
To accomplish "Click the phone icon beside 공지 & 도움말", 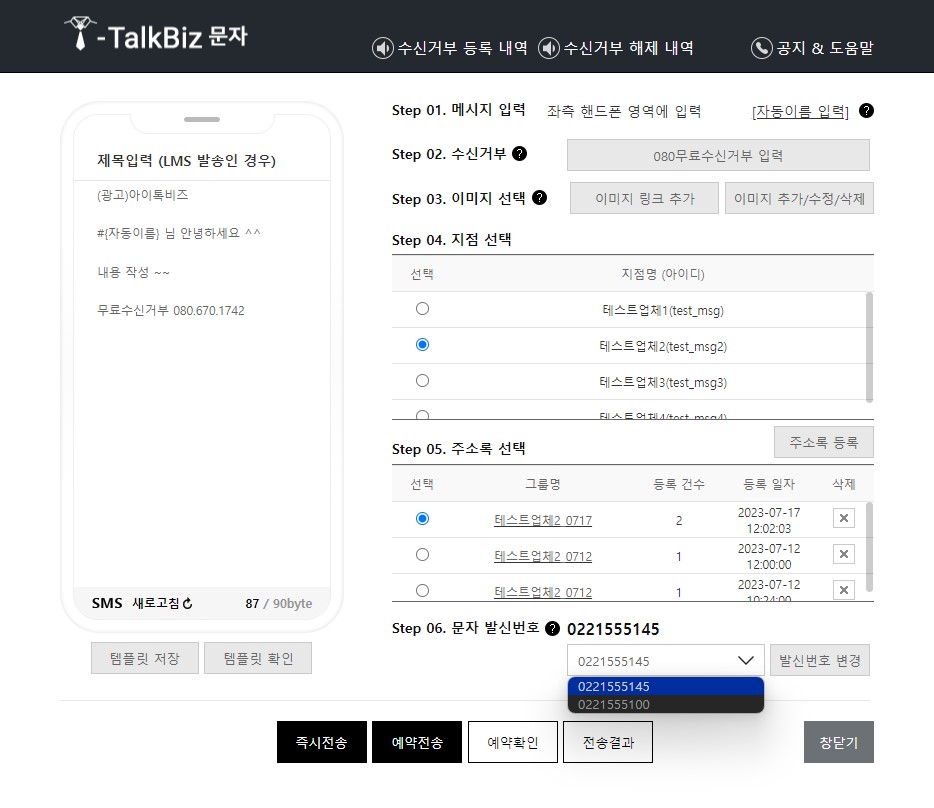I will (x=760, y=47).
